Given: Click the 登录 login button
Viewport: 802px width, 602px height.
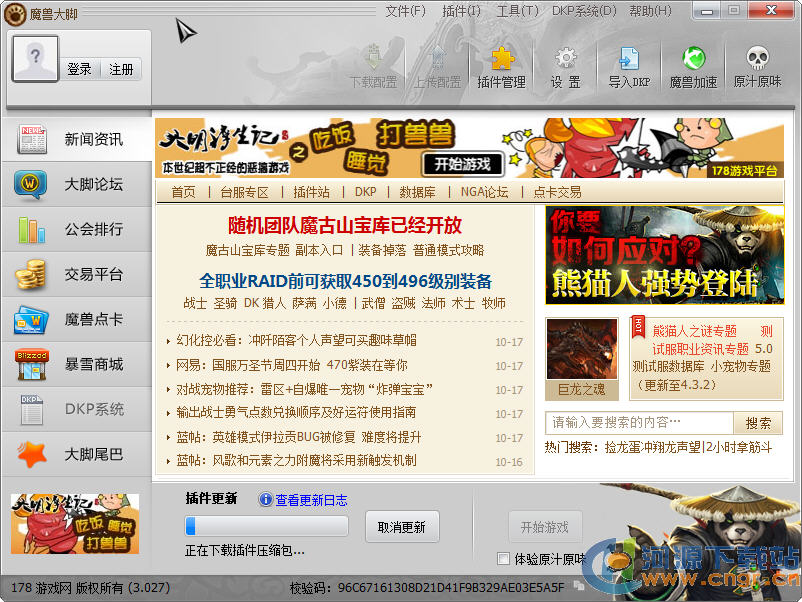Looking at the screenshot, I should (79, 69).
